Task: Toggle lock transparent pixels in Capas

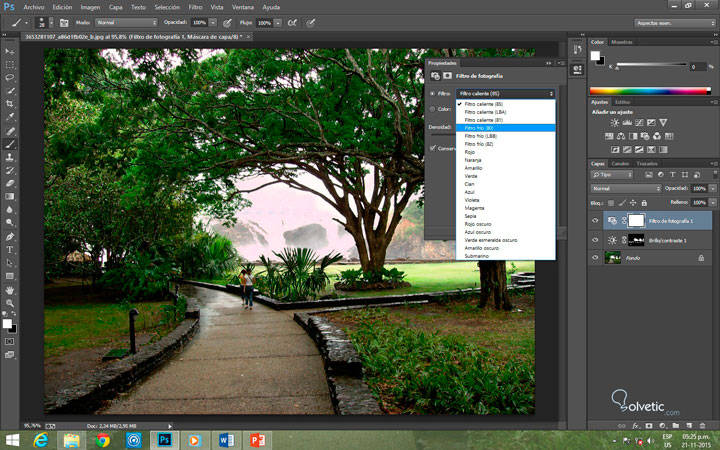Action: coord(611,202)
